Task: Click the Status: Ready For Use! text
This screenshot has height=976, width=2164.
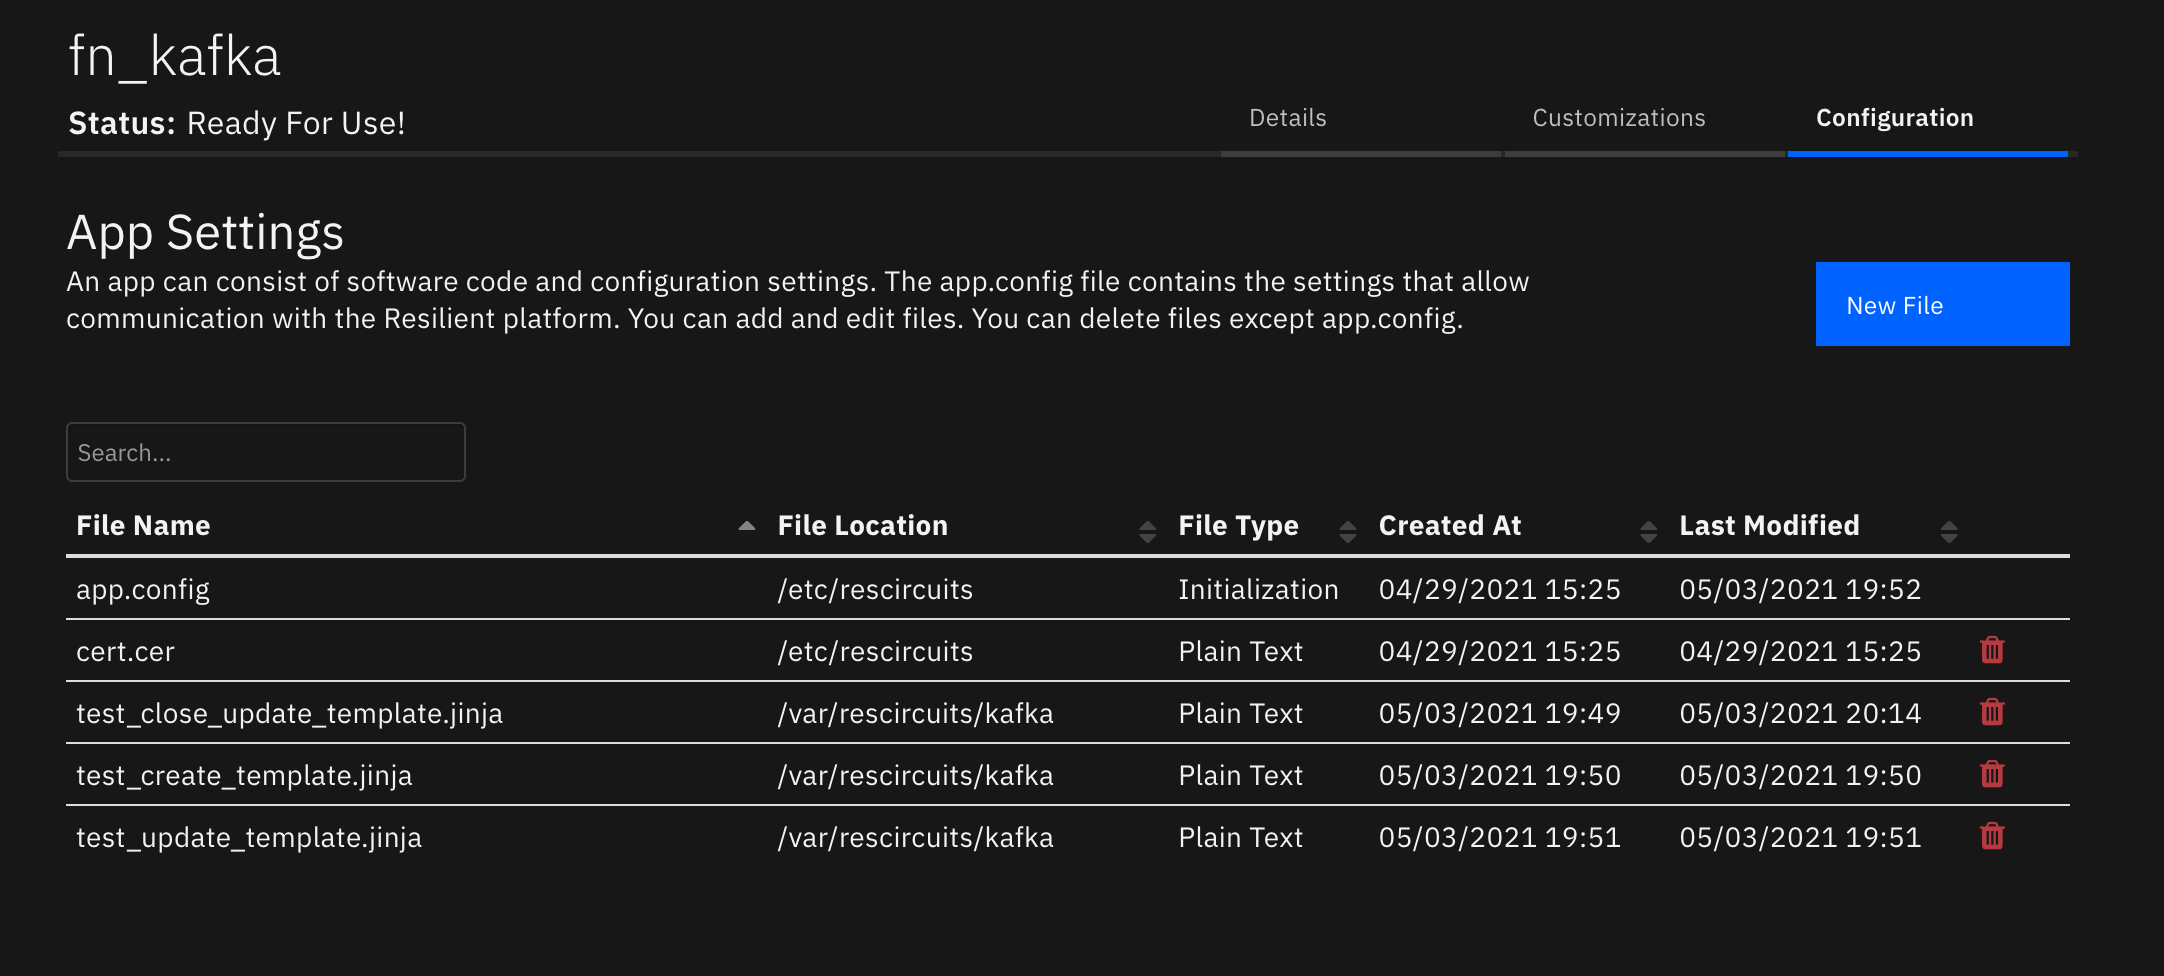Action: pyautogui.click(x=237, y=123)
